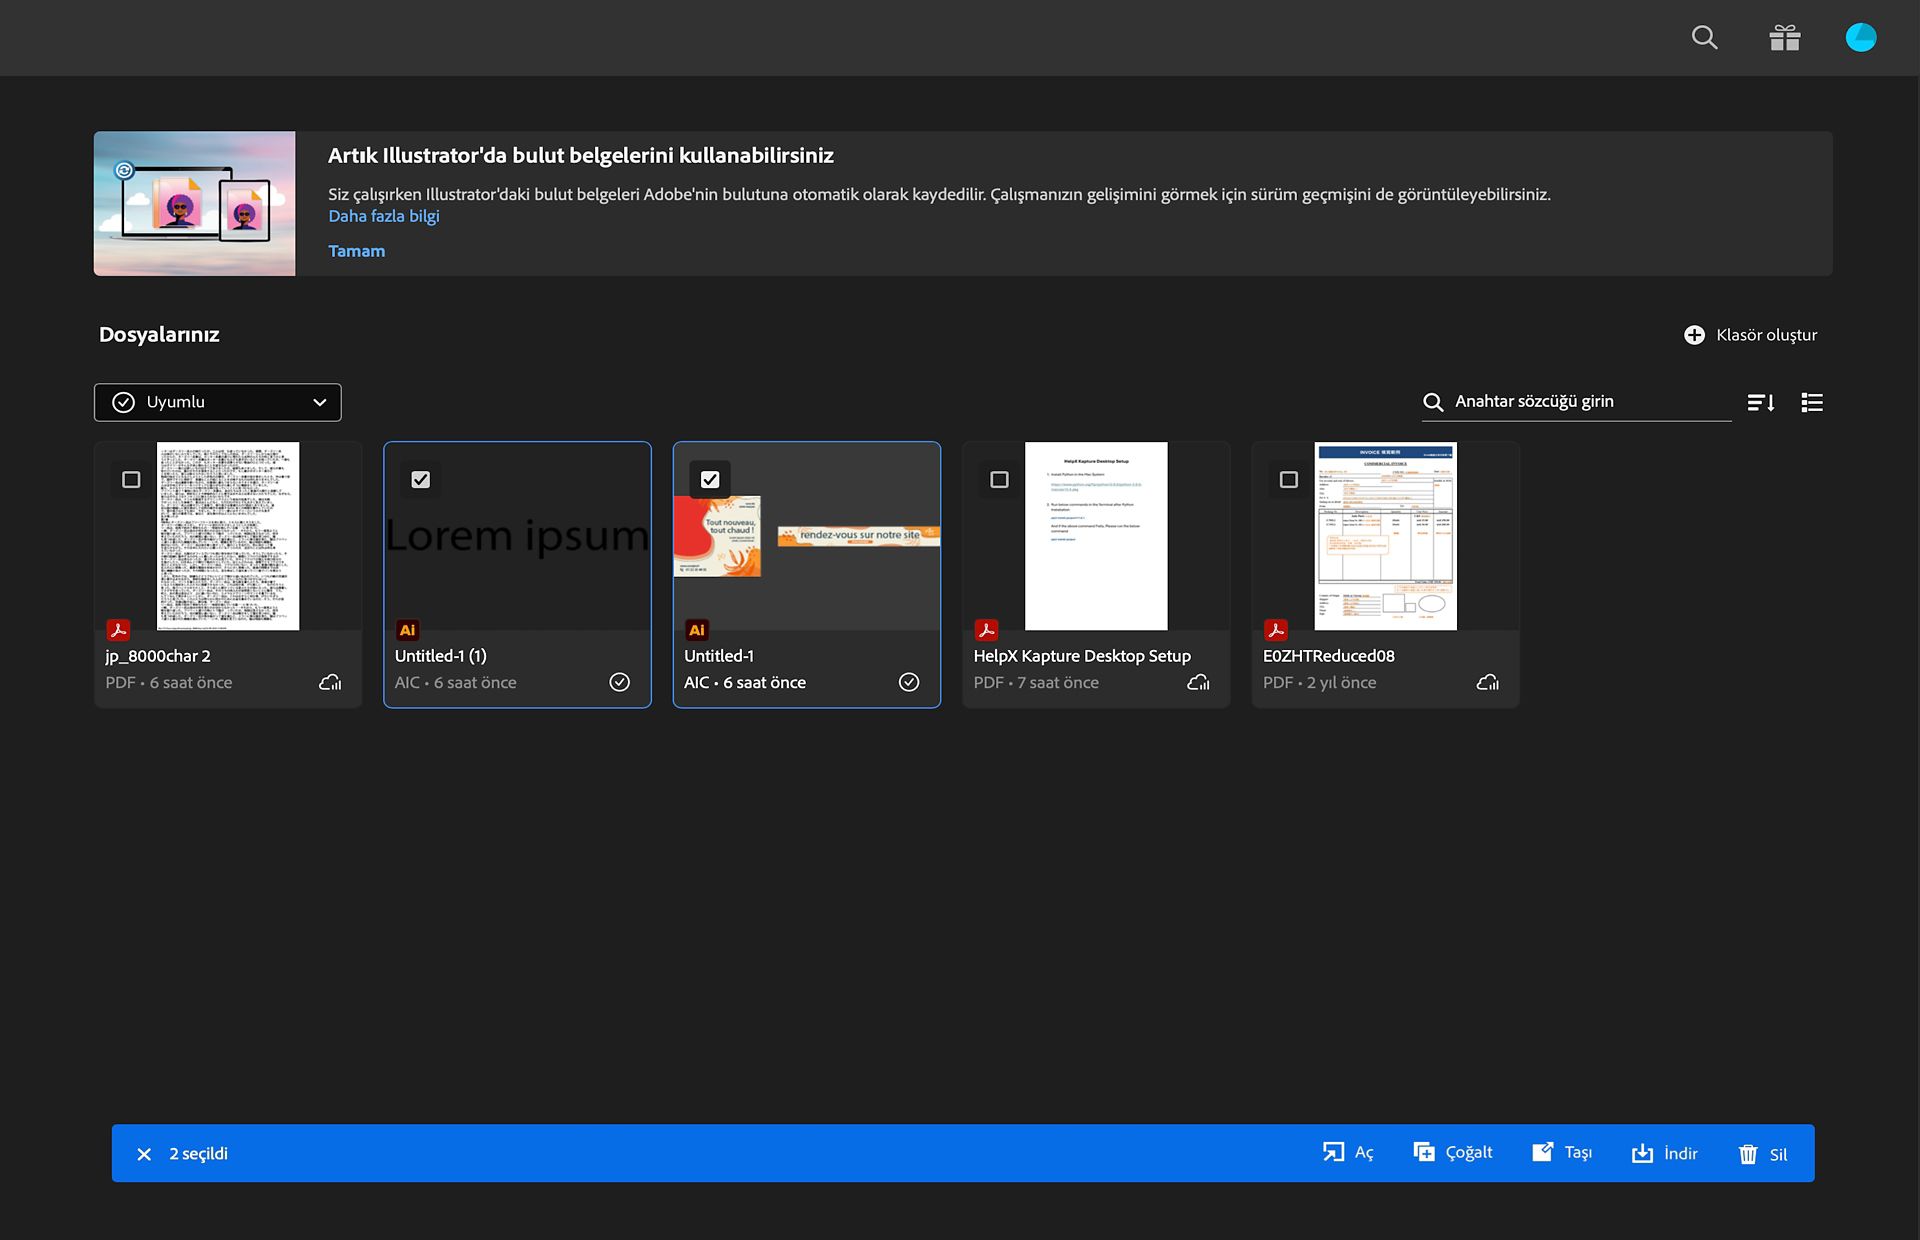Viewport: 1920px width, 1240px height.
Task: Click the plus icon beside Klasör oluştur
Action: [x=1694, y=335]
